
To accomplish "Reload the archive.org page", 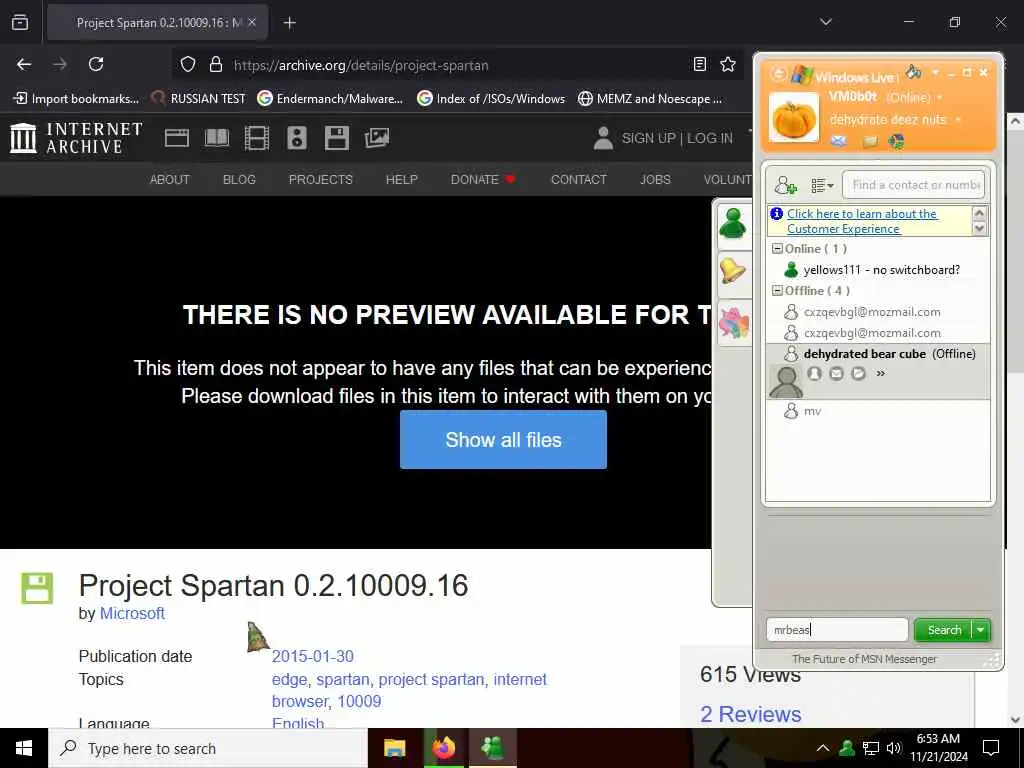I will coord(96,64).
